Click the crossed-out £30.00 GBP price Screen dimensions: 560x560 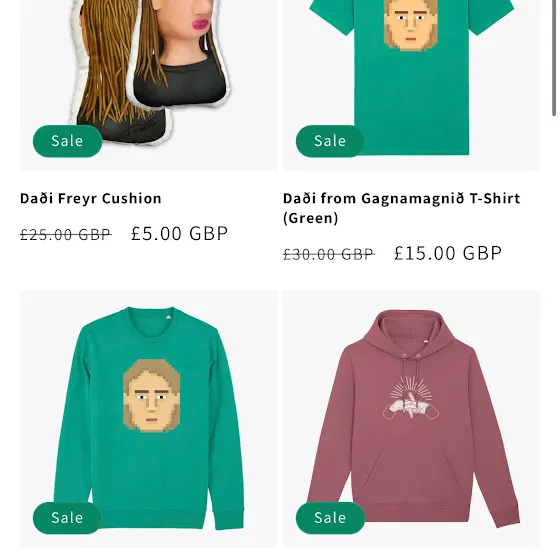(329, 254)
